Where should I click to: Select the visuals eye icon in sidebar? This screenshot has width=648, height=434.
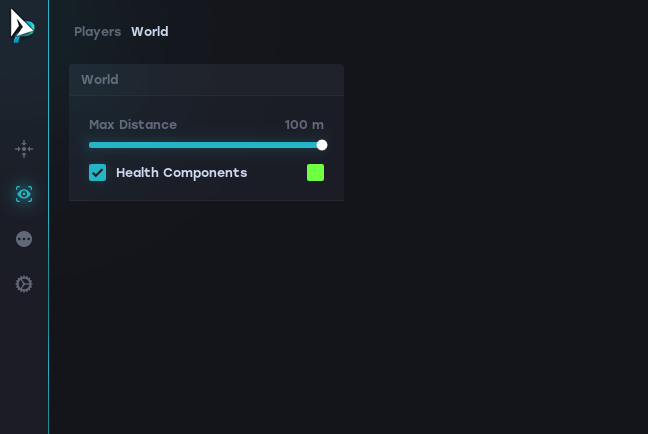(24, 194)
